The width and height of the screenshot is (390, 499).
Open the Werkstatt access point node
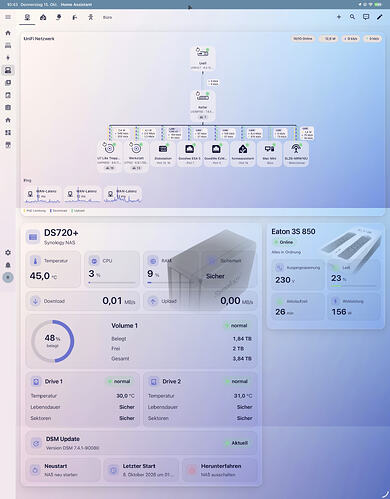pyautogui.click(x=136, y=156)
